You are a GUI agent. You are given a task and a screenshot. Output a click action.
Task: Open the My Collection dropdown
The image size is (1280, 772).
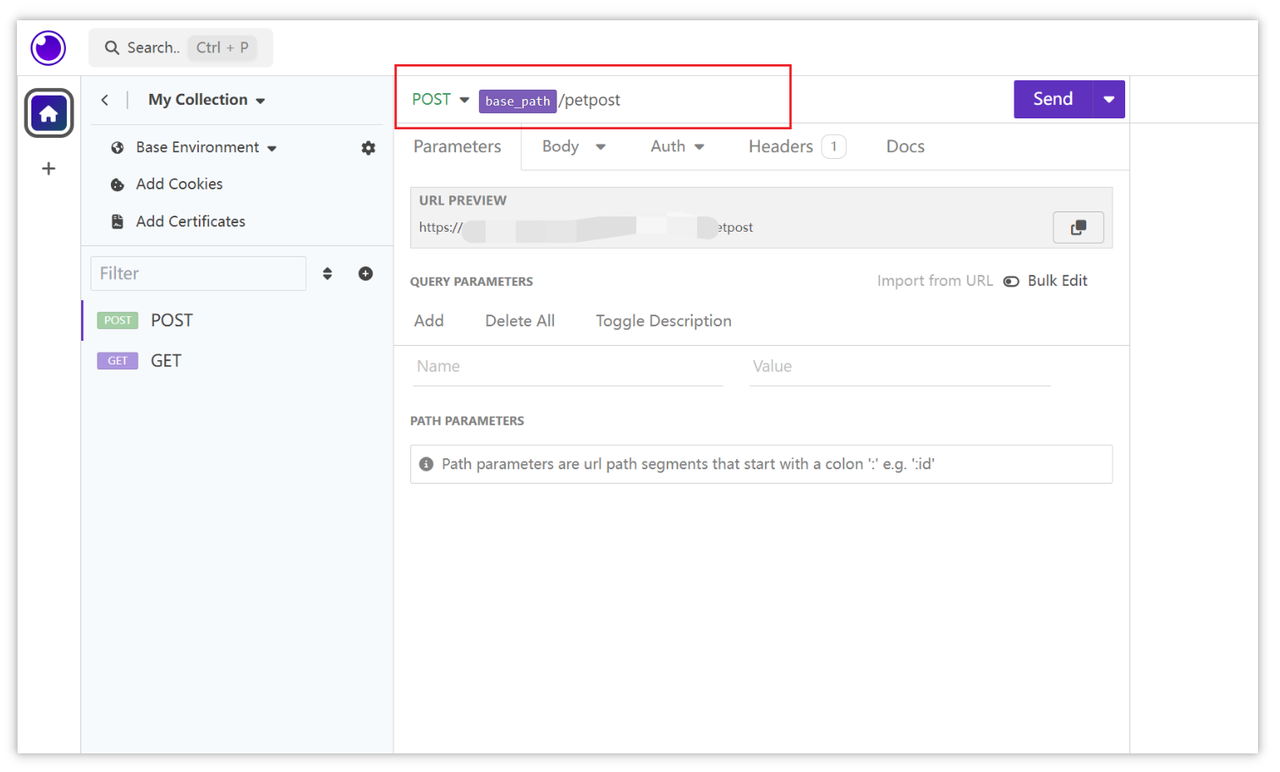207,100
